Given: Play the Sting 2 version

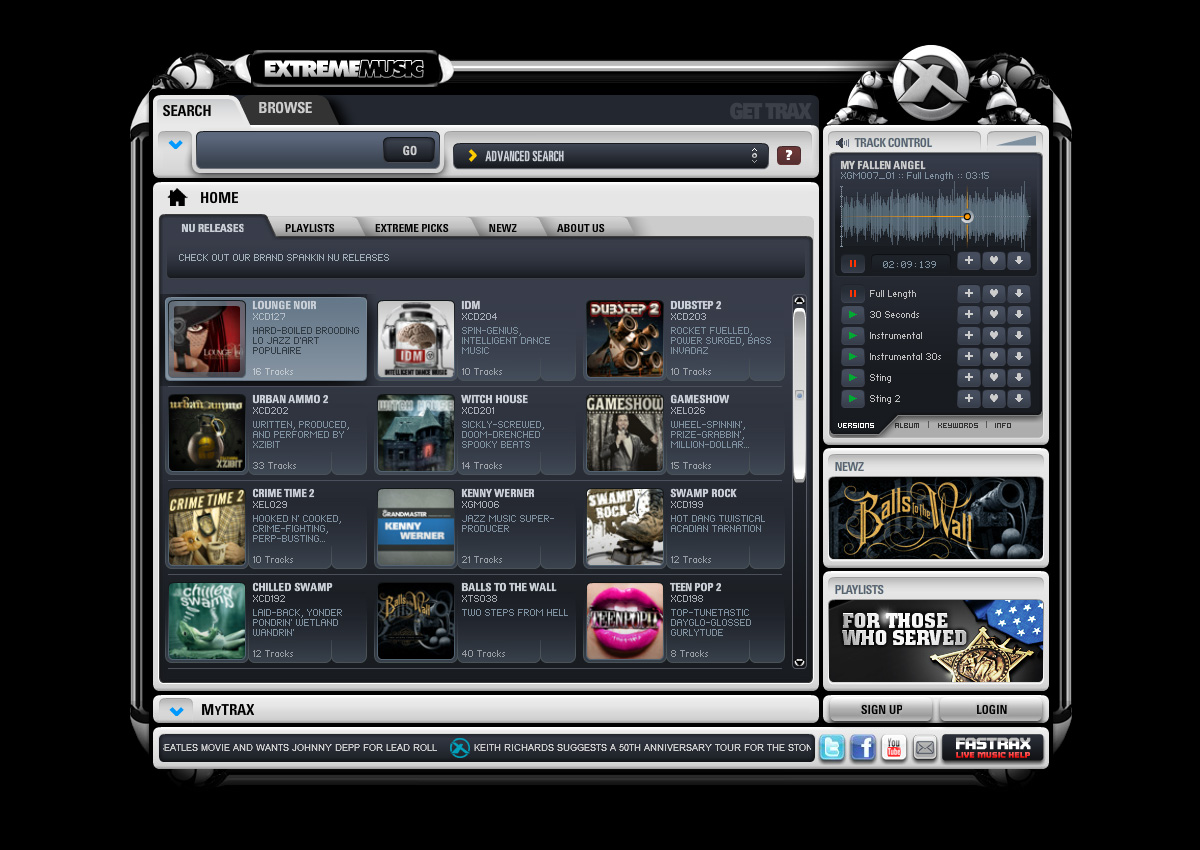Looking at the screenshot, I should [853, 399].
